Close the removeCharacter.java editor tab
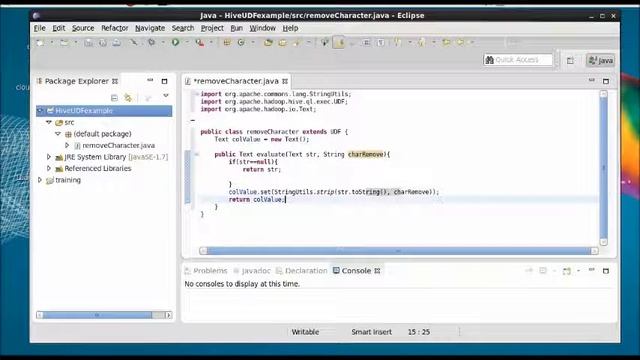The height and width of the screenshot is (360, 640). coord(285,81)
